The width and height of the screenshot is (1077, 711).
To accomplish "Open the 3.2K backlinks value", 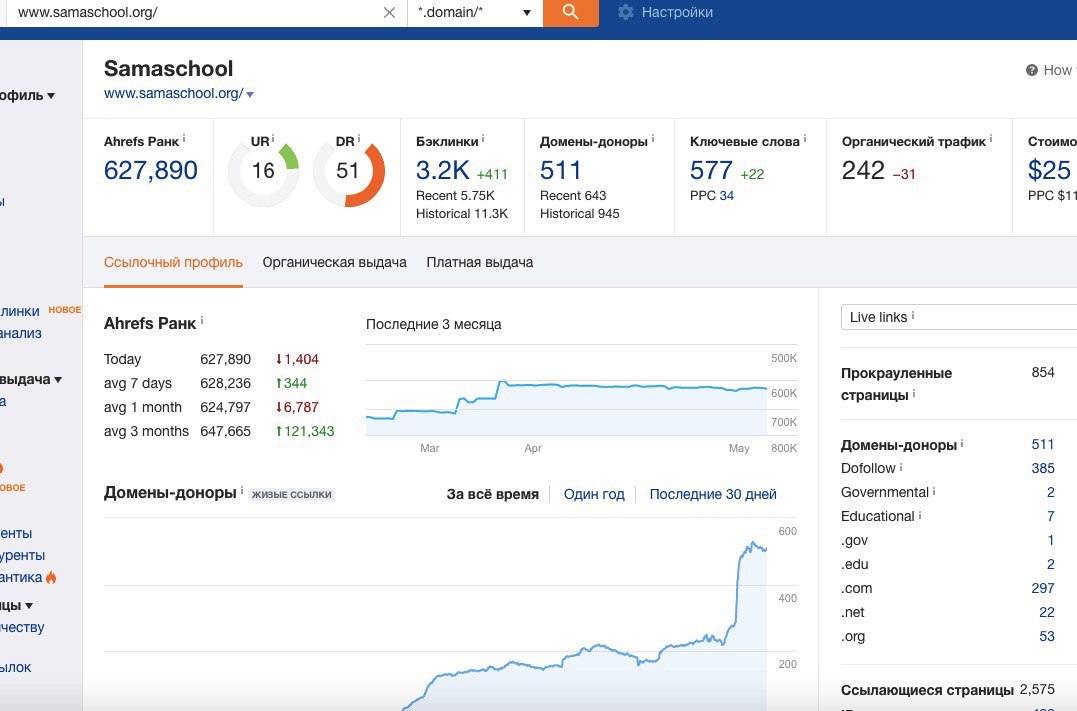I will click(442, 170).
